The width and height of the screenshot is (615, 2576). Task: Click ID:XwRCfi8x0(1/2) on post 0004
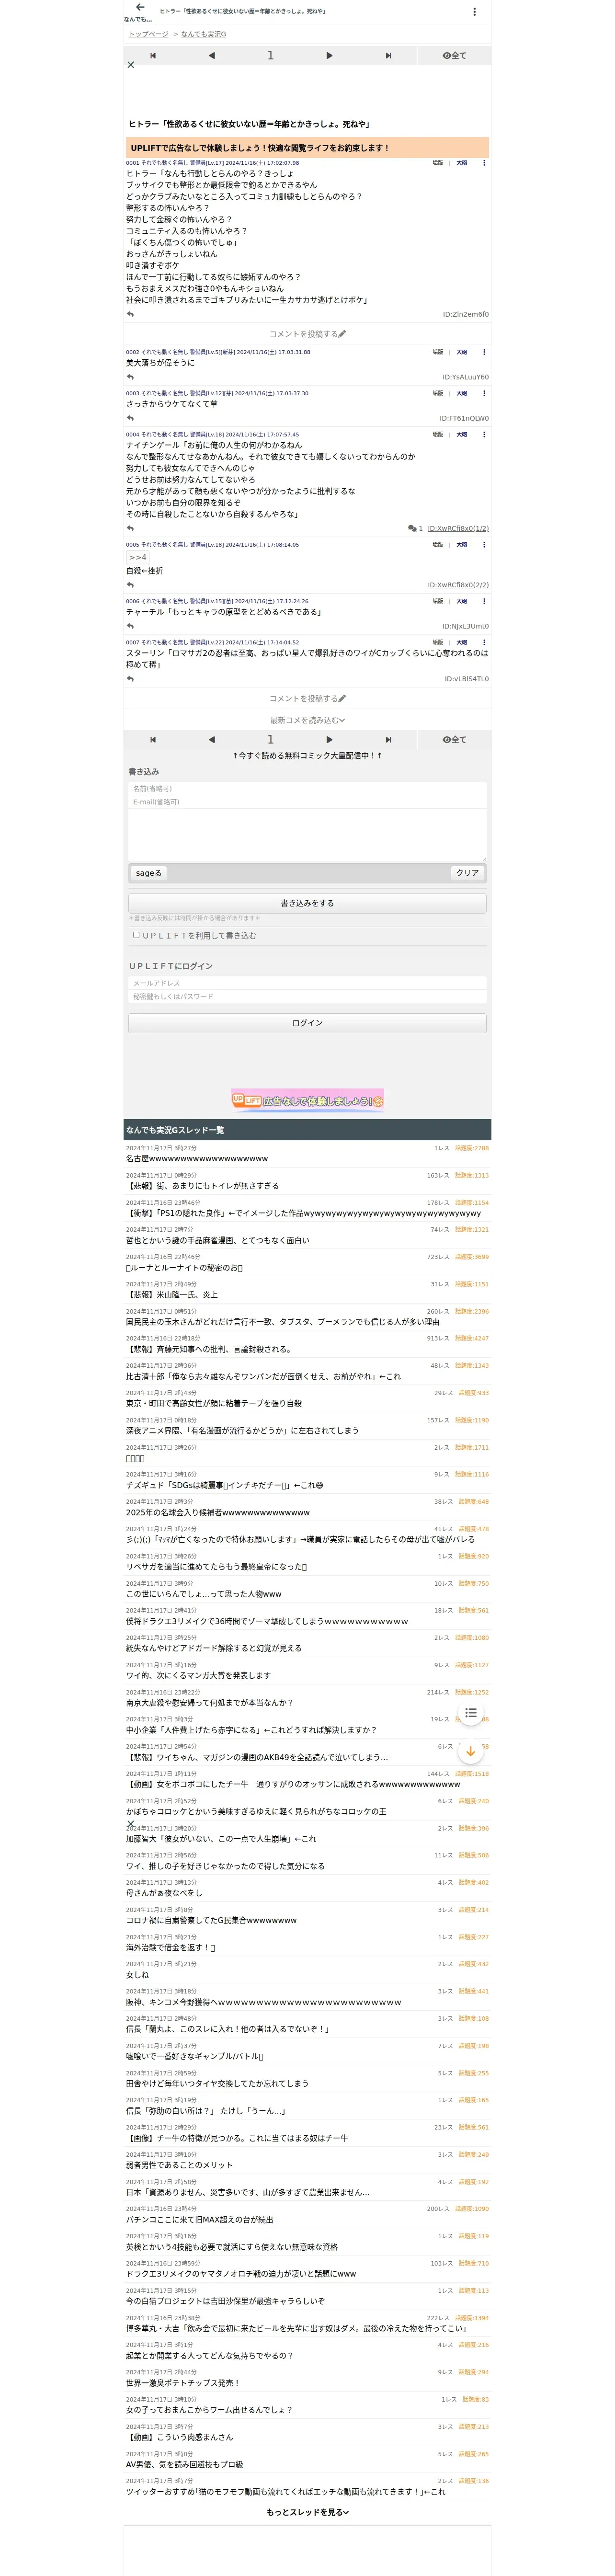[x=458, y=528]
